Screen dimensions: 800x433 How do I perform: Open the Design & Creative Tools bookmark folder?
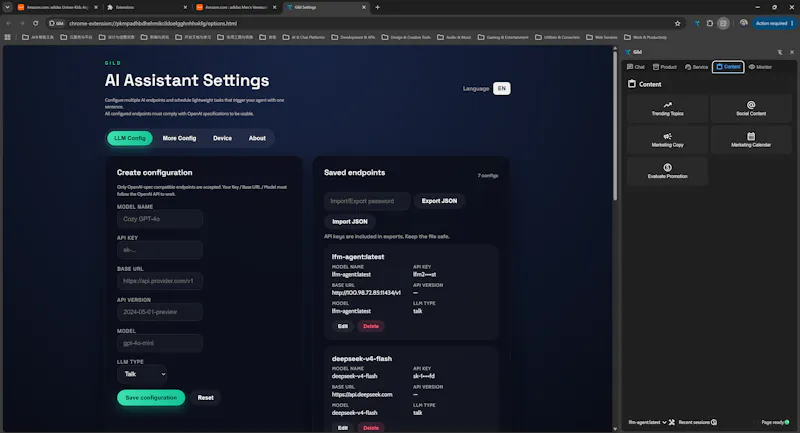point(406,37)
